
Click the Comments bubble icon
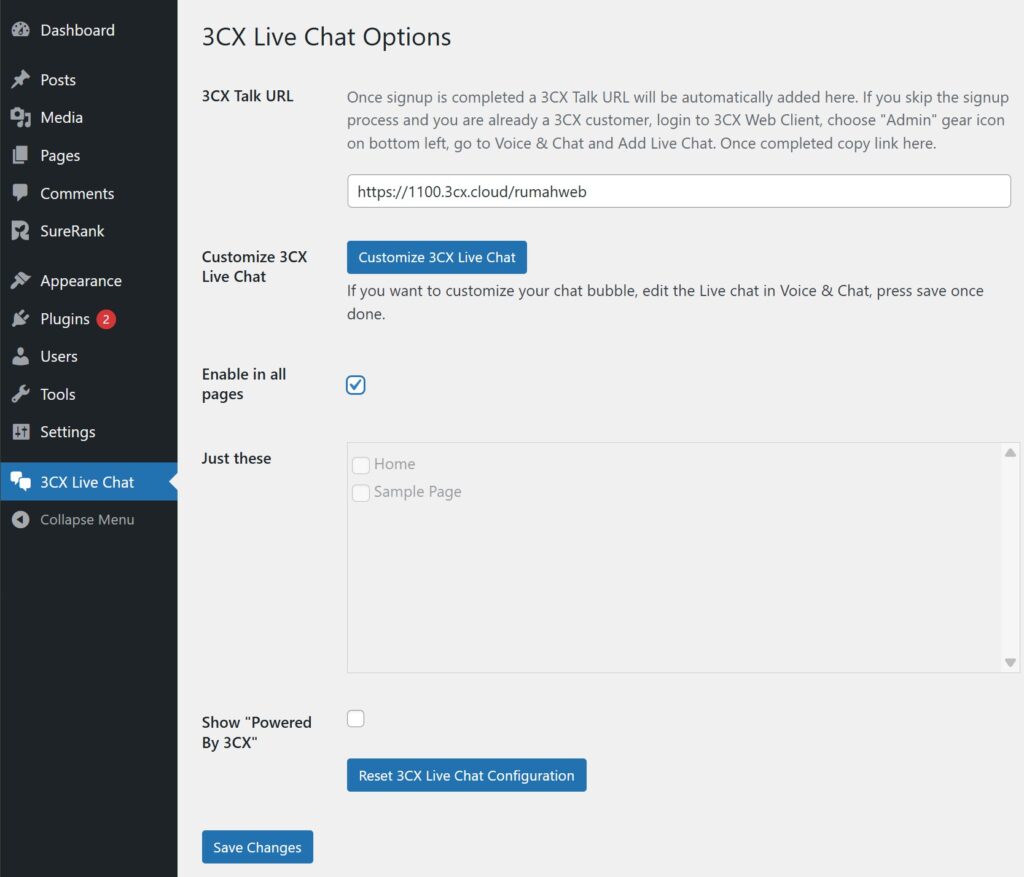(x=20, y=193)
